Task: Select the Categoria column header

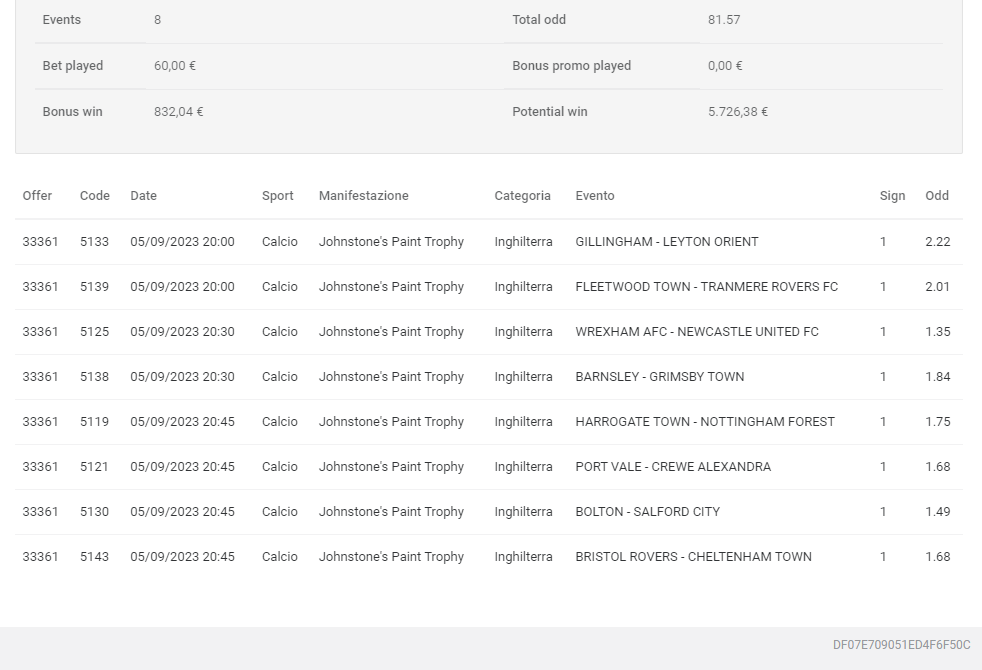Action: [522, 196]
